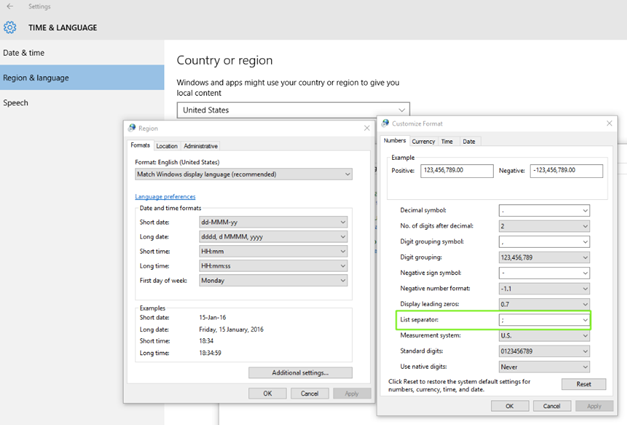Close the Customize Format dialog
627x425 pixels.
coord(609,123)
